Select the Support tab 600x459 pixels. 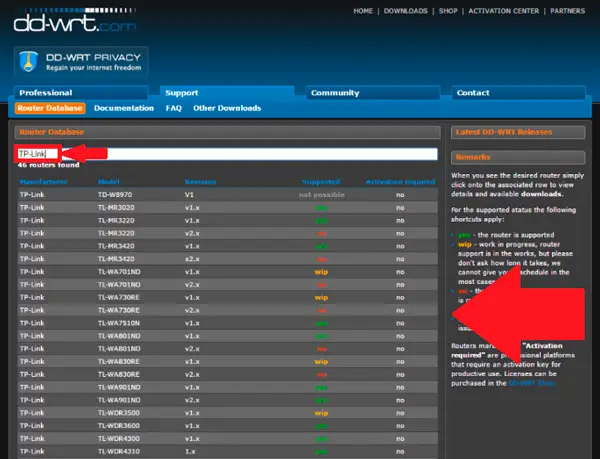point(227,93)
